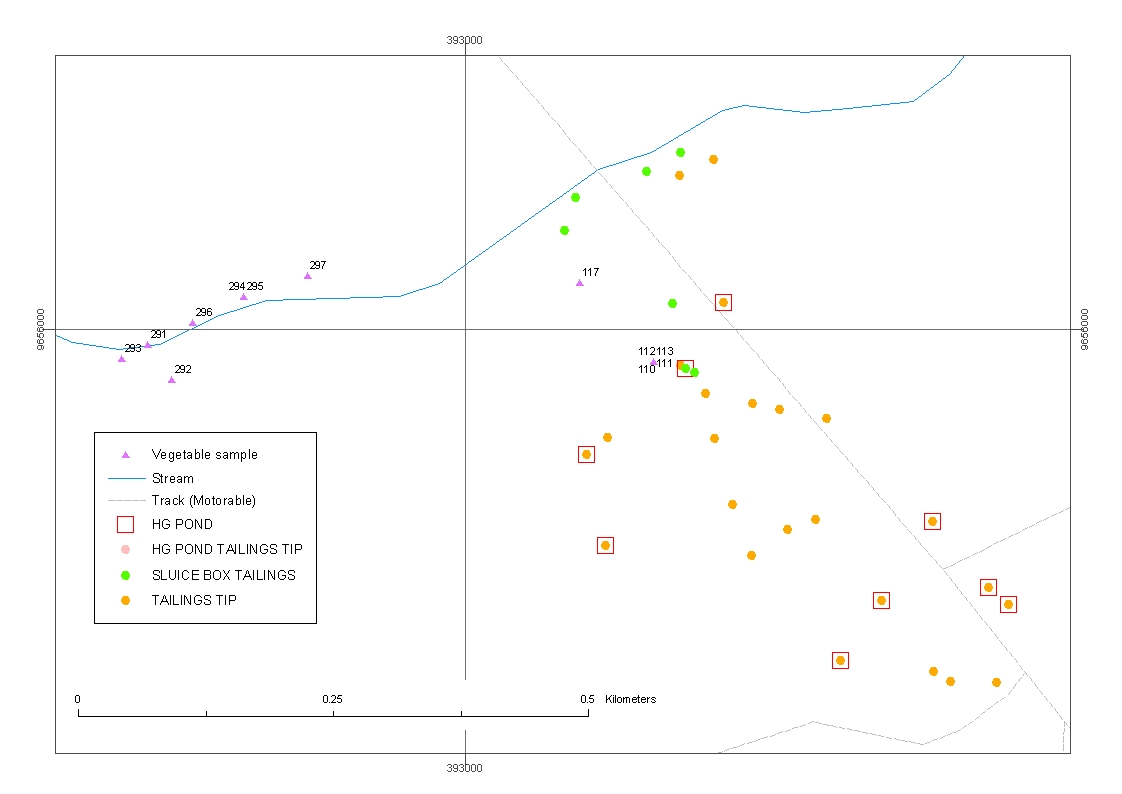Screen dimensions: 1122x794
Task: Click the blue Stream line legend symbol
Action: pyautogui.click(x=126, y=479)
